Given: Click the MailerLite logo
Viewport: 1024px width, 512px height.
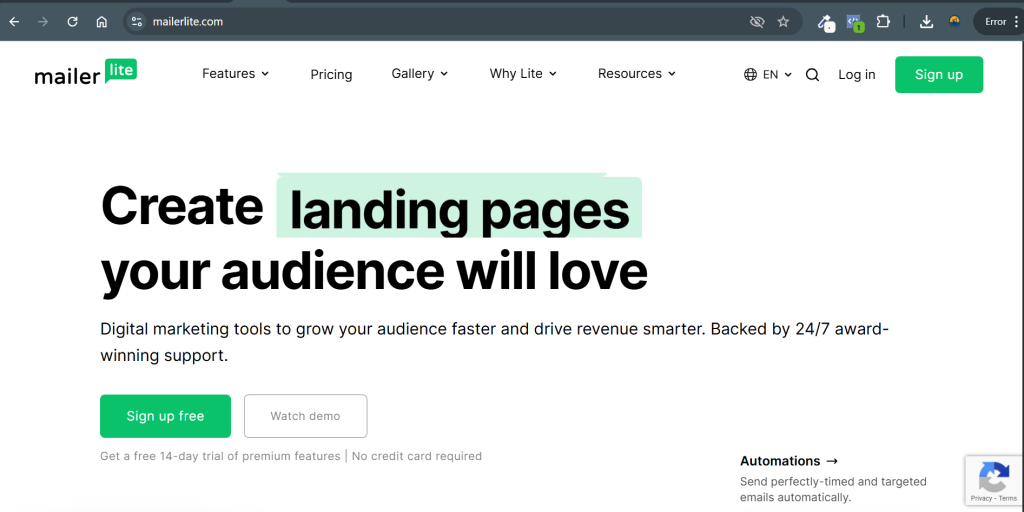Looking at the screenshot, I should pos(85,74).
